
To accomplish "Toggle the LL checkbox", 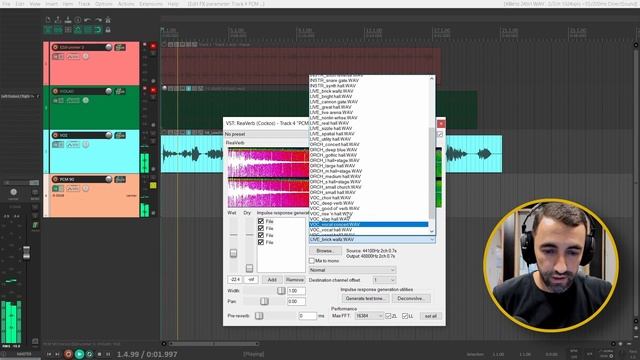I will point(405,316).
